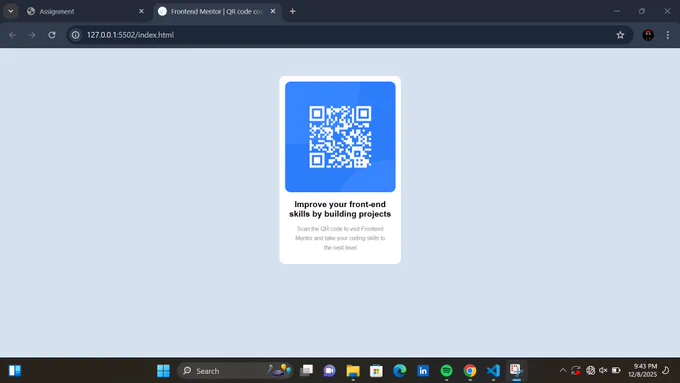Open Visual Studio Code from the taskbar
The image size is (680, 383).
click(493, 370)
